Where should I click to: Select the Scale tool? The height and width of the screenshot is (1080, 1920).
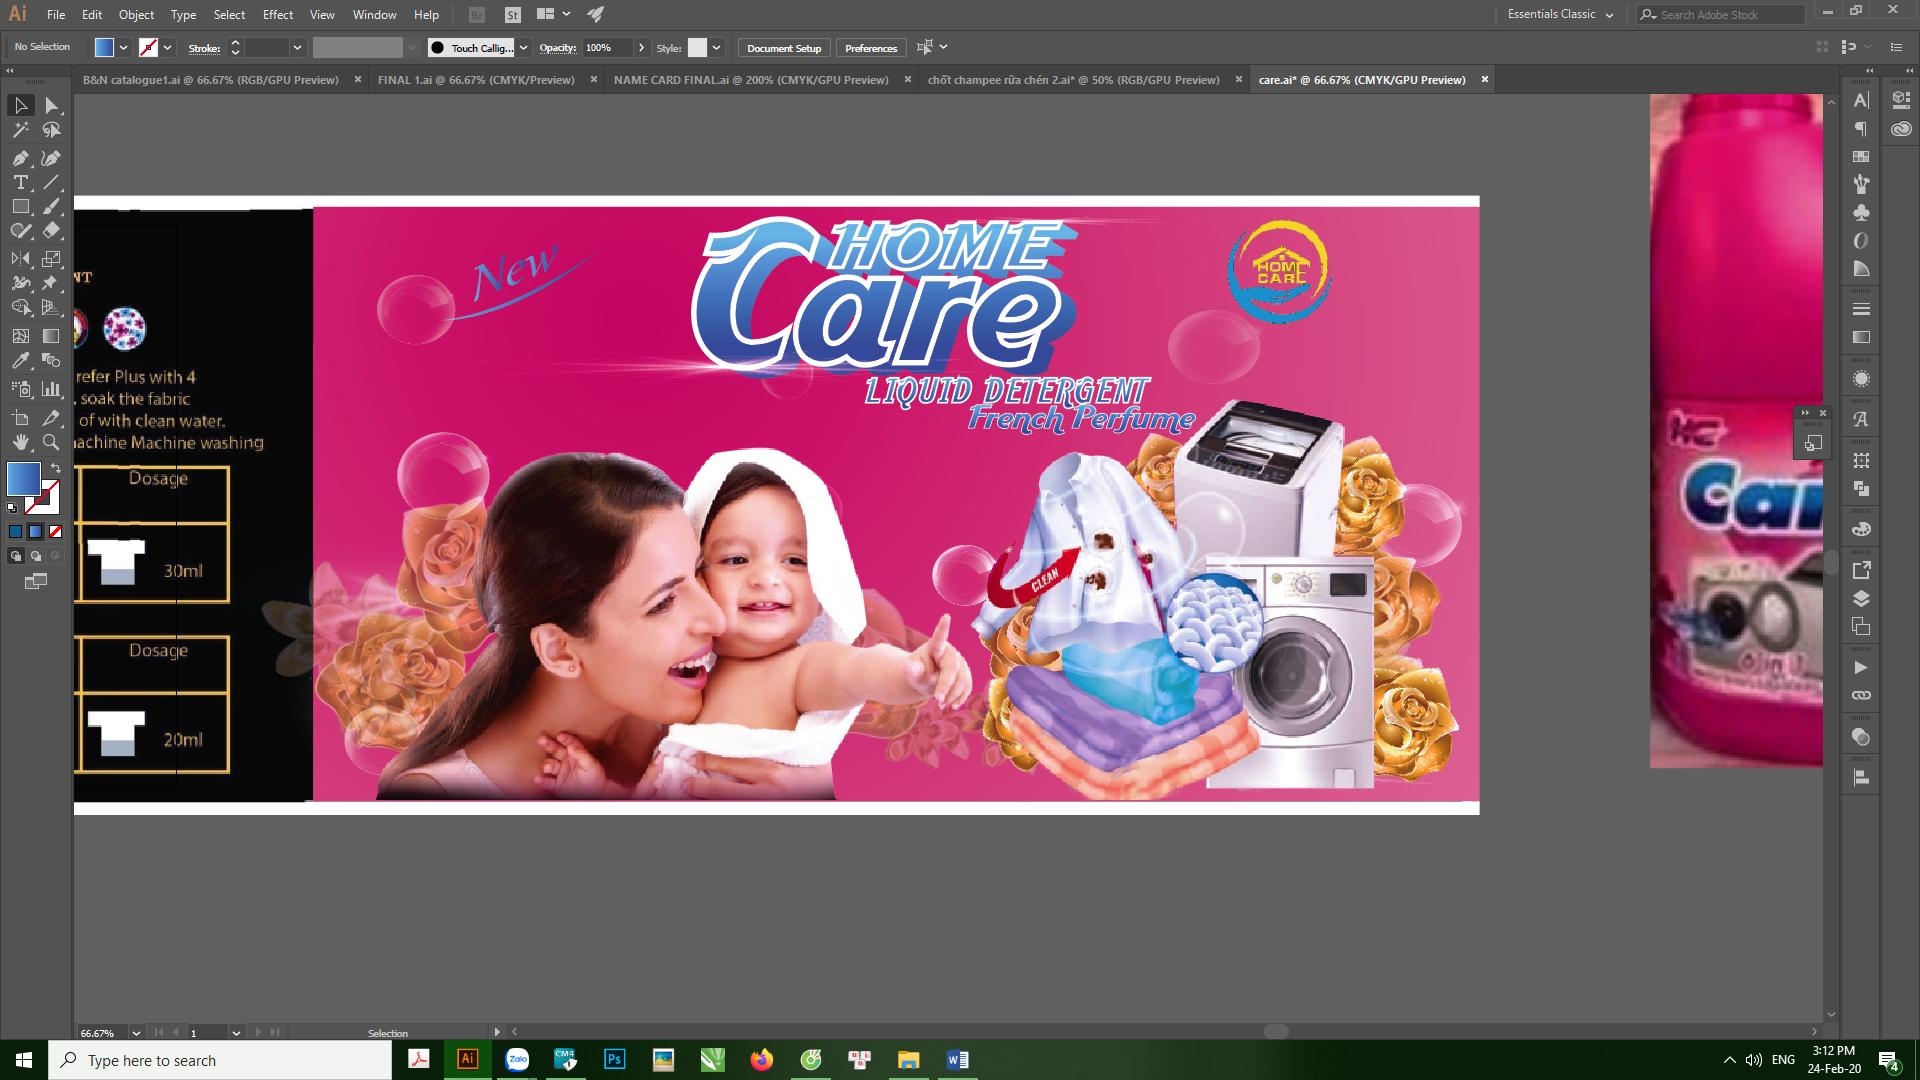coord(52,258)
